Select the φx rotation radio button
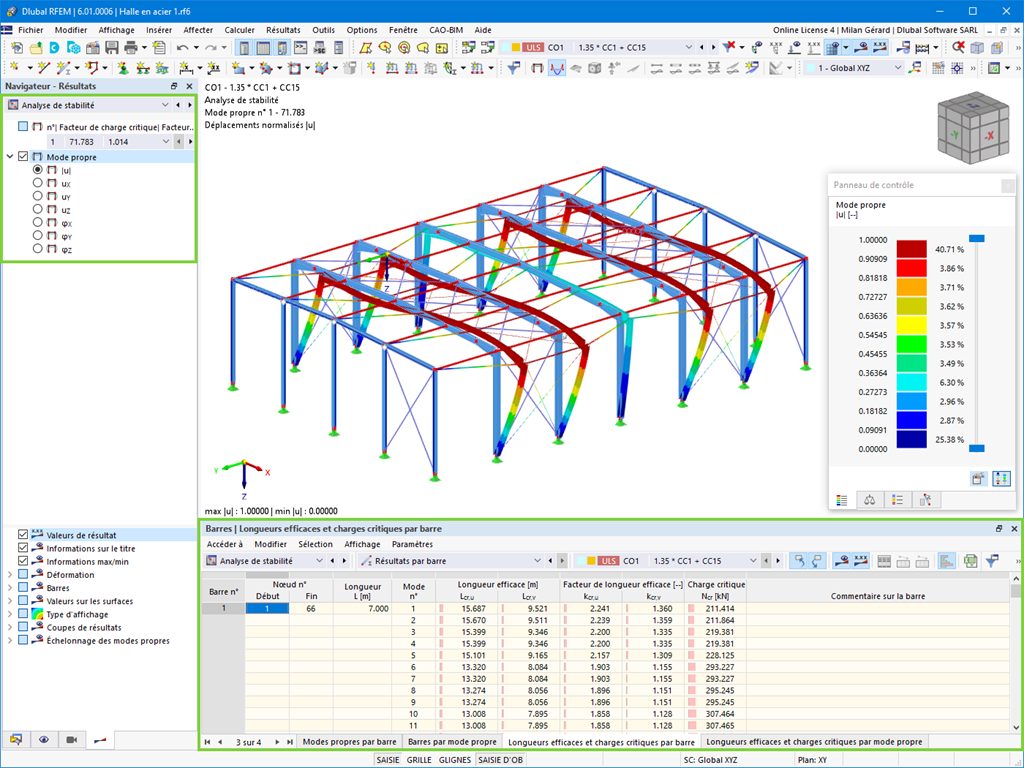 [x=38, y=223]
